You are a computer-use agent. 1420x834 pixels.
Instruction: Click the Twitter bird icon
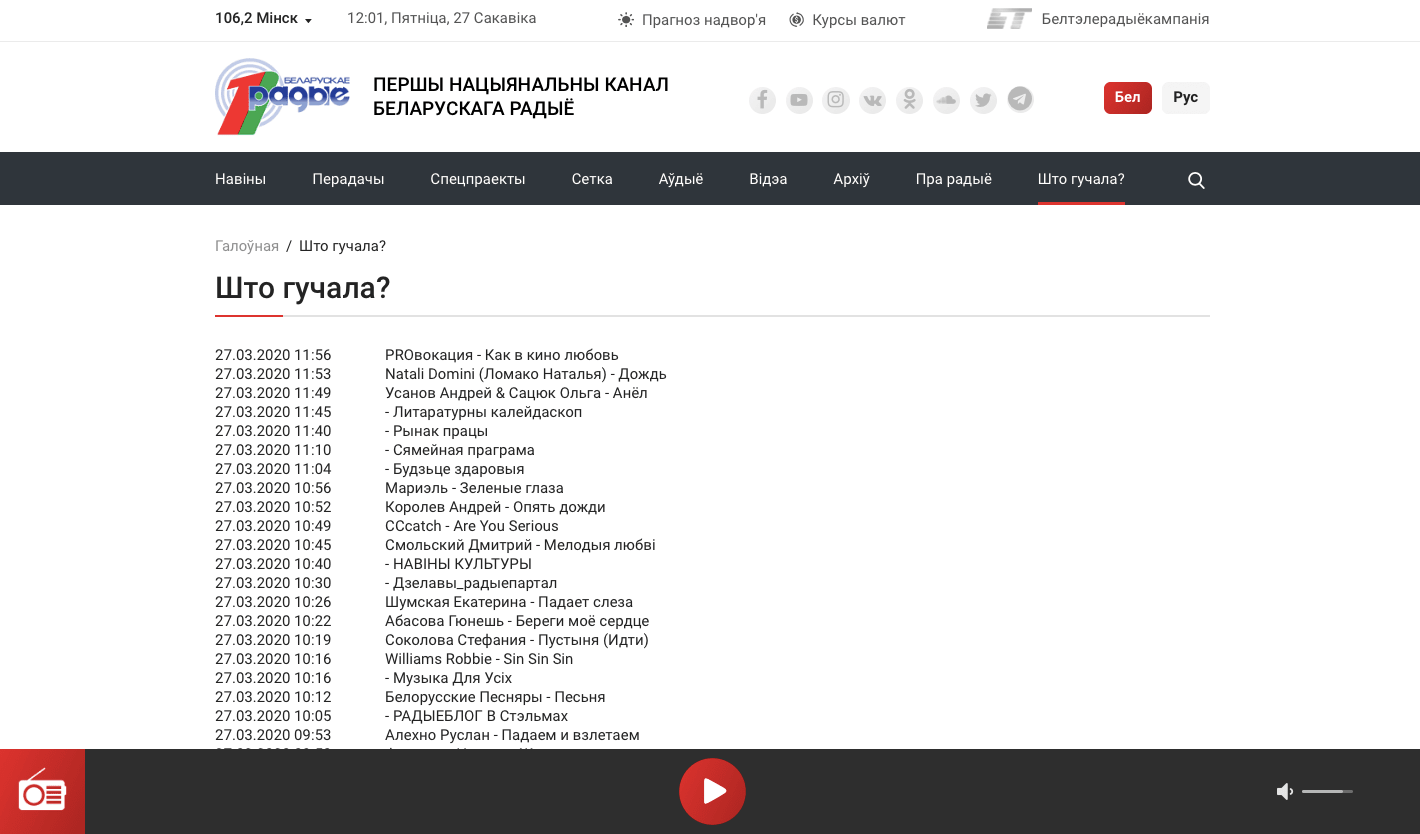point(983,100)
